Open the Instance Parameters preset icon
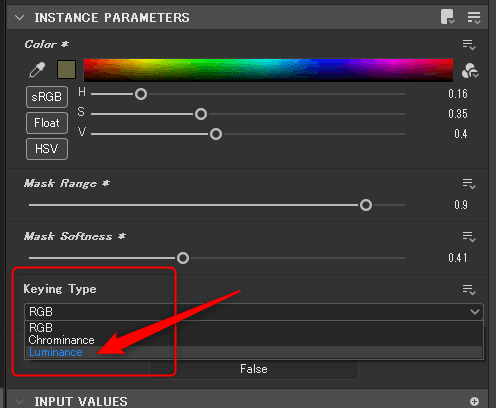 [448, 17]
